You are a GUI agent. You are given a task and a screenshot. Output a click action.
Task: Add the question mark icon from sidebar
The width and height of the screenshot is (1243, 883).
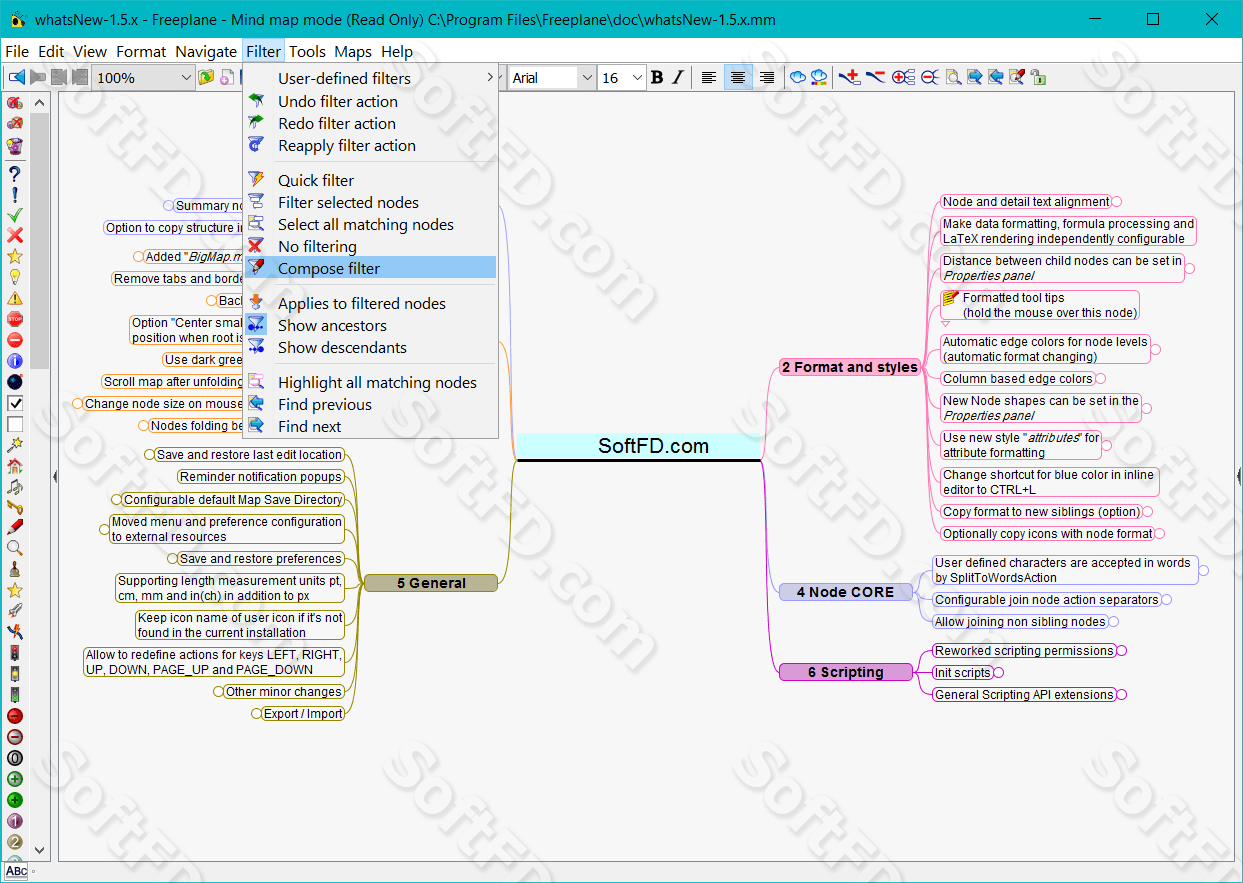[x=15, y=173]
